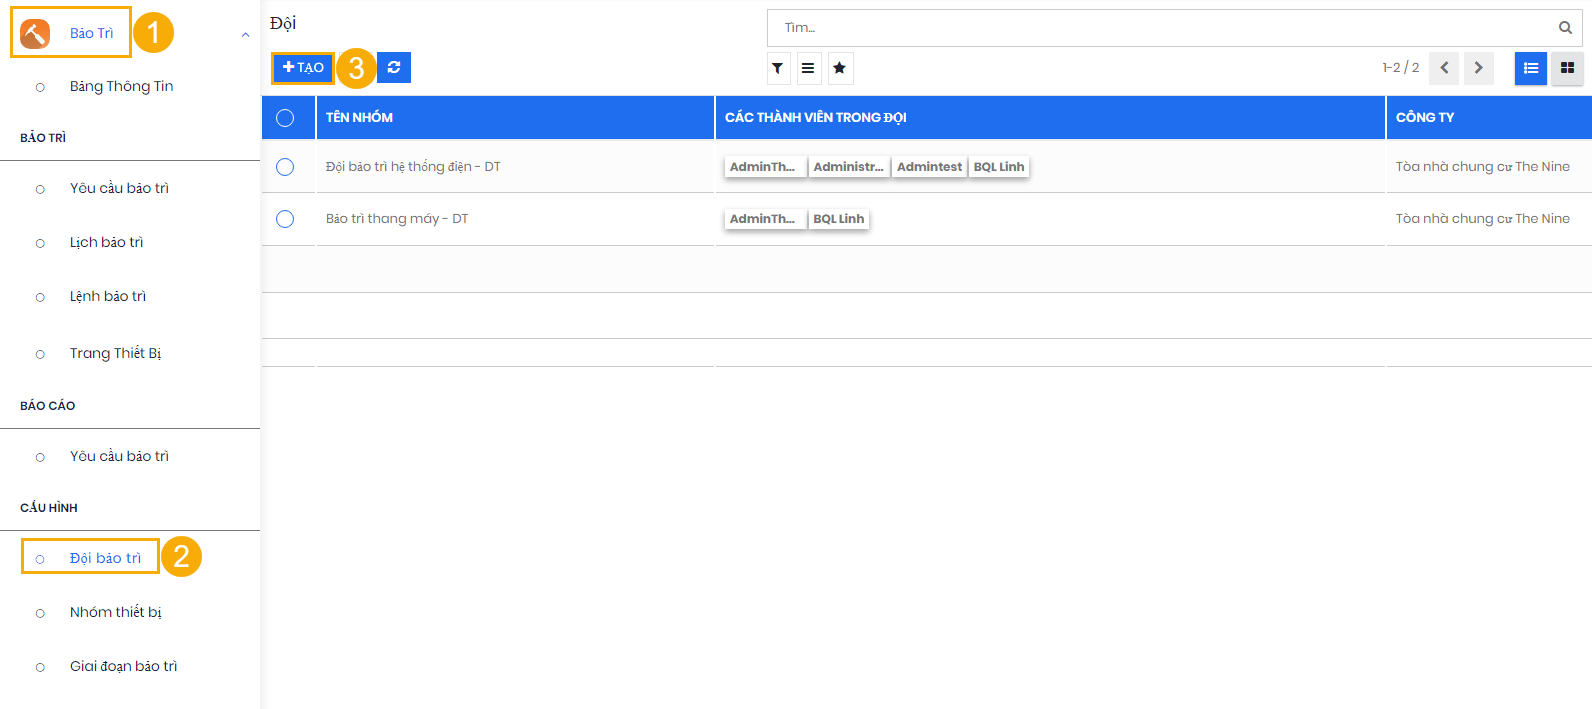Viewport: 1592px width, 709px height.
Task: Click BQL Linh tag in elevator team row
Action: tap(838, 219)
